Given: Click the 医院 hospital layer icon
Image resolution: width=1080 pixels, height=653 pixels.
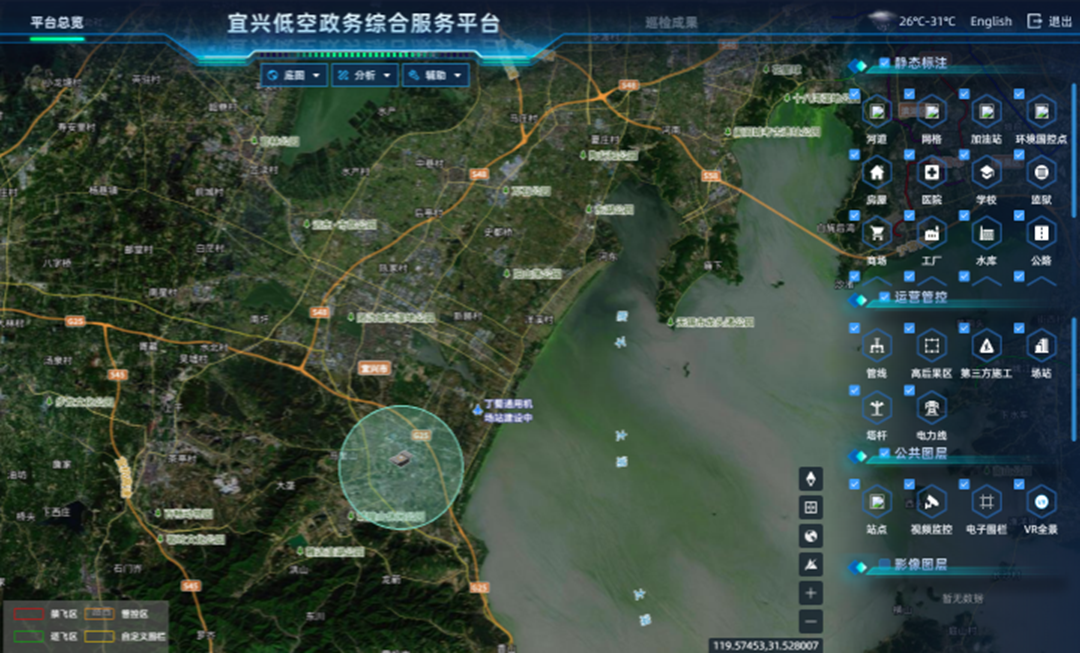Looking at the screenshot, I should click(x=931, y=173).
